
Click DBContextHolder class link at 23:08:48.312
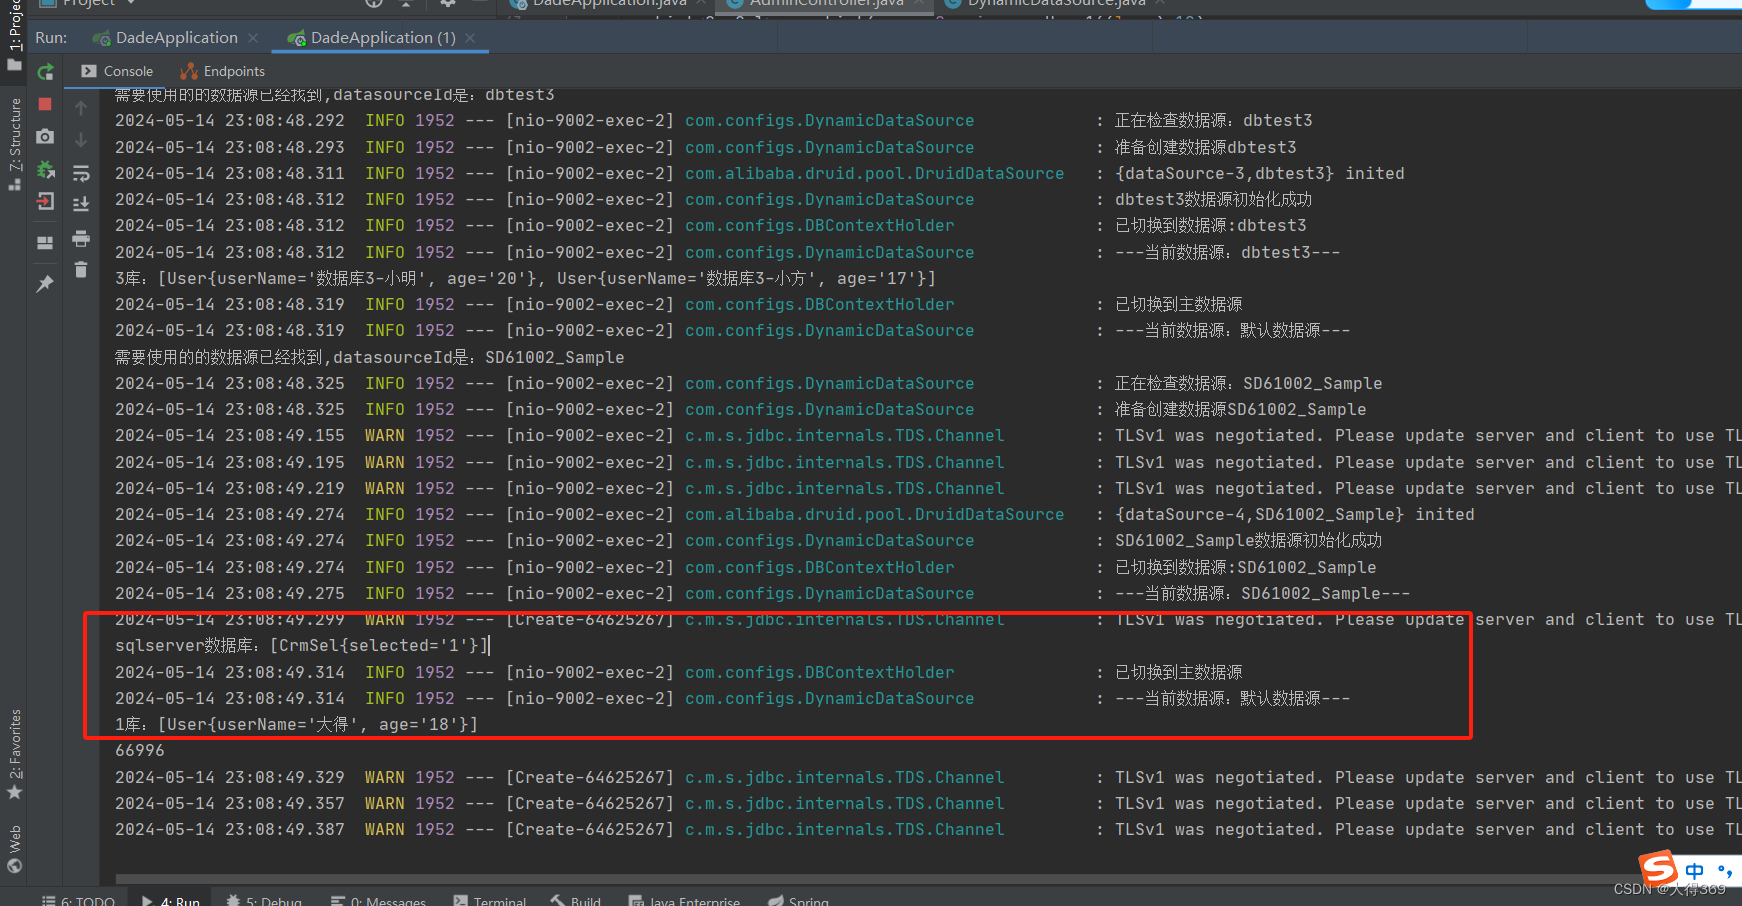(819, 226)
